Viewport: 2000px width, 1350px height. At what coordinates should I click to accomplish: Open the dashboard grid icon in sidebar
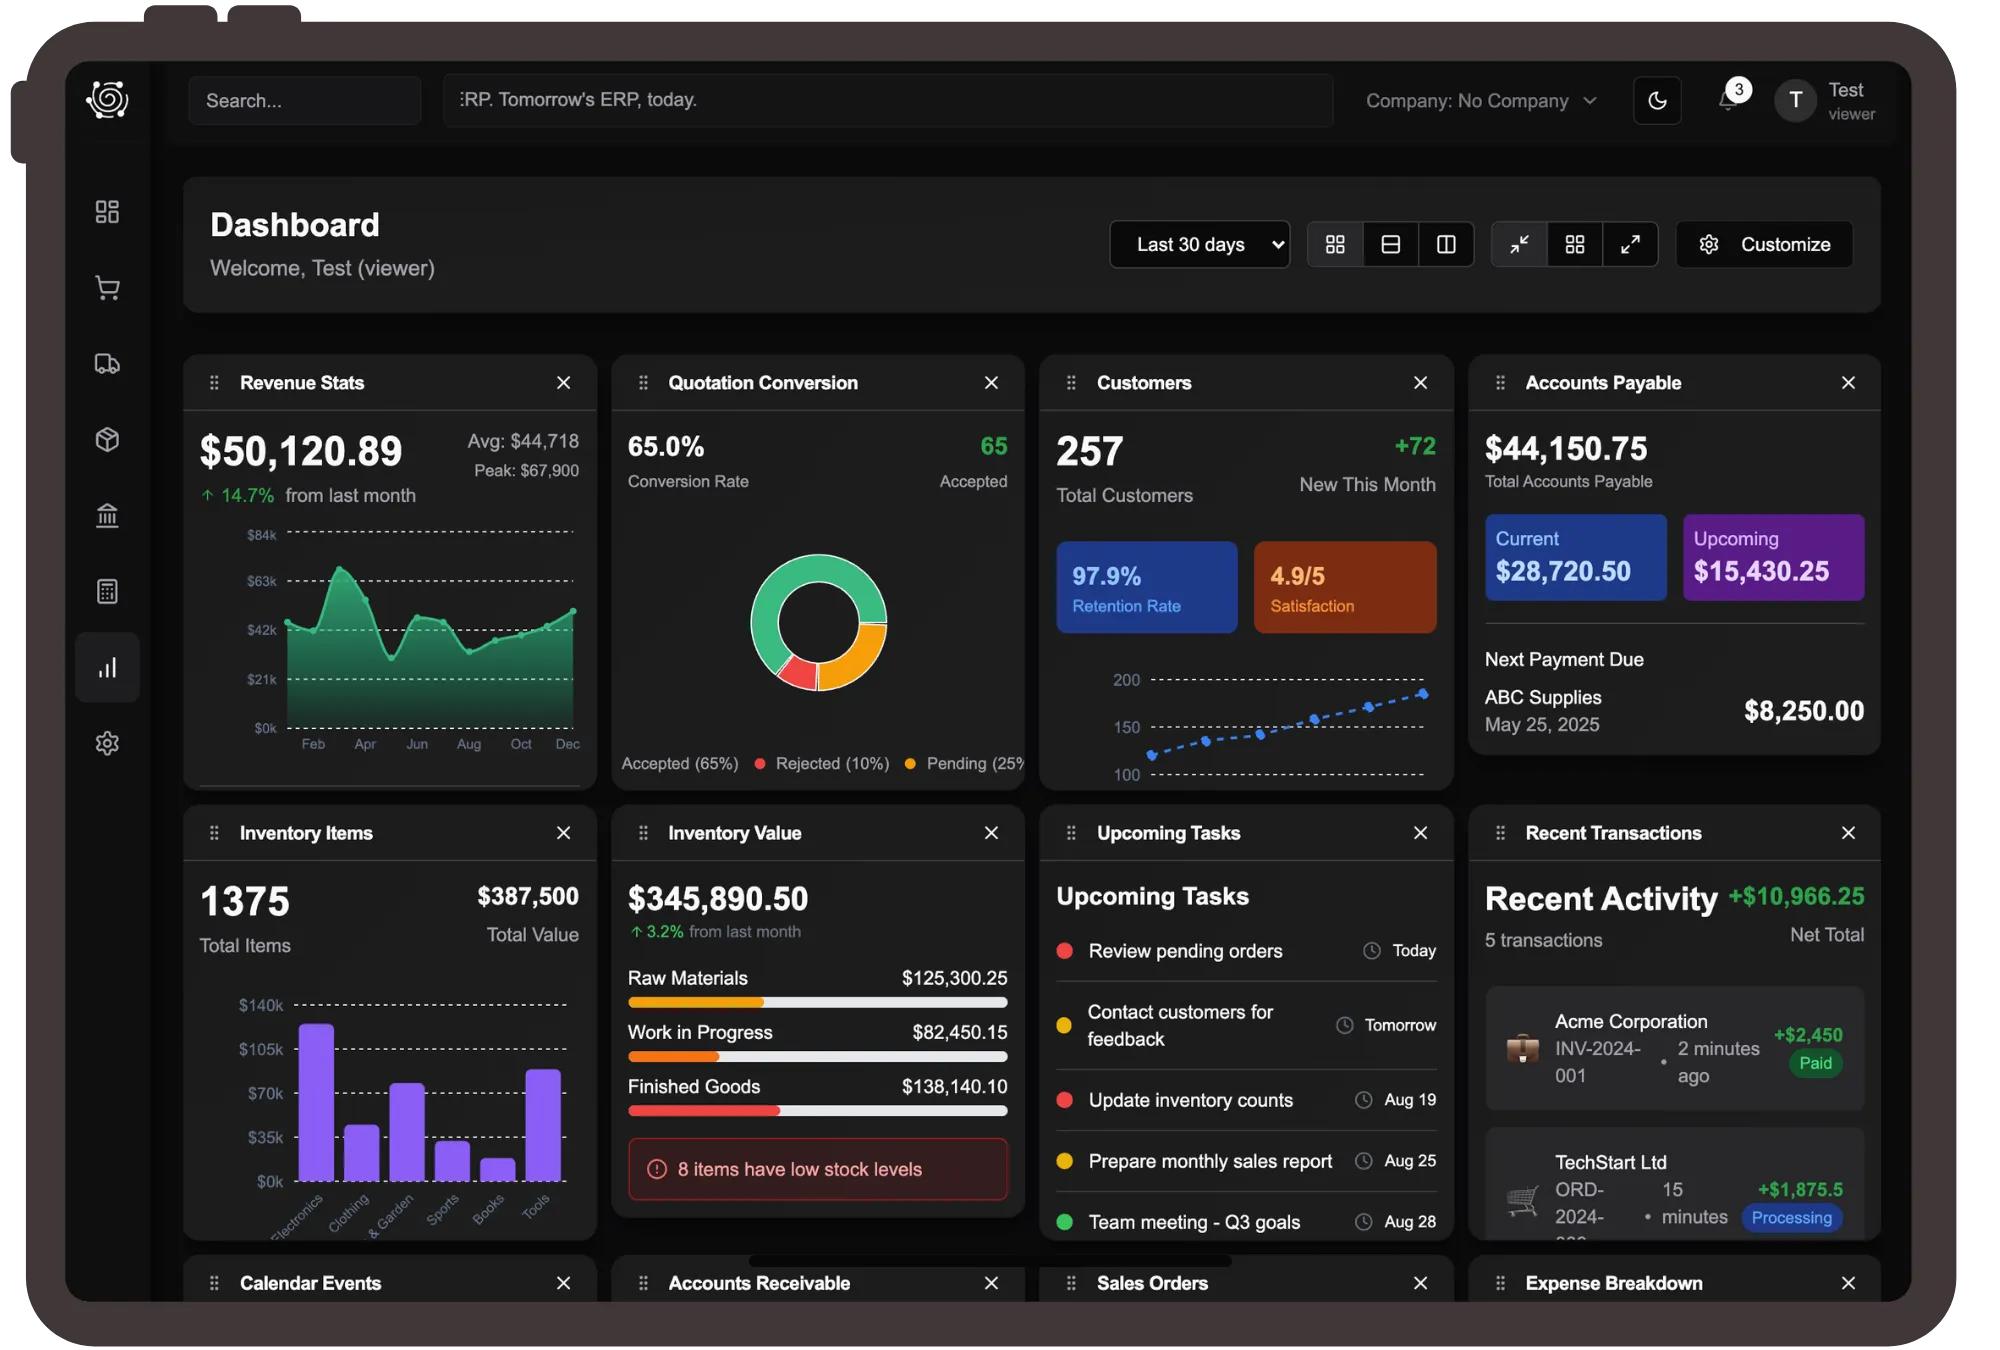point(107,211)
